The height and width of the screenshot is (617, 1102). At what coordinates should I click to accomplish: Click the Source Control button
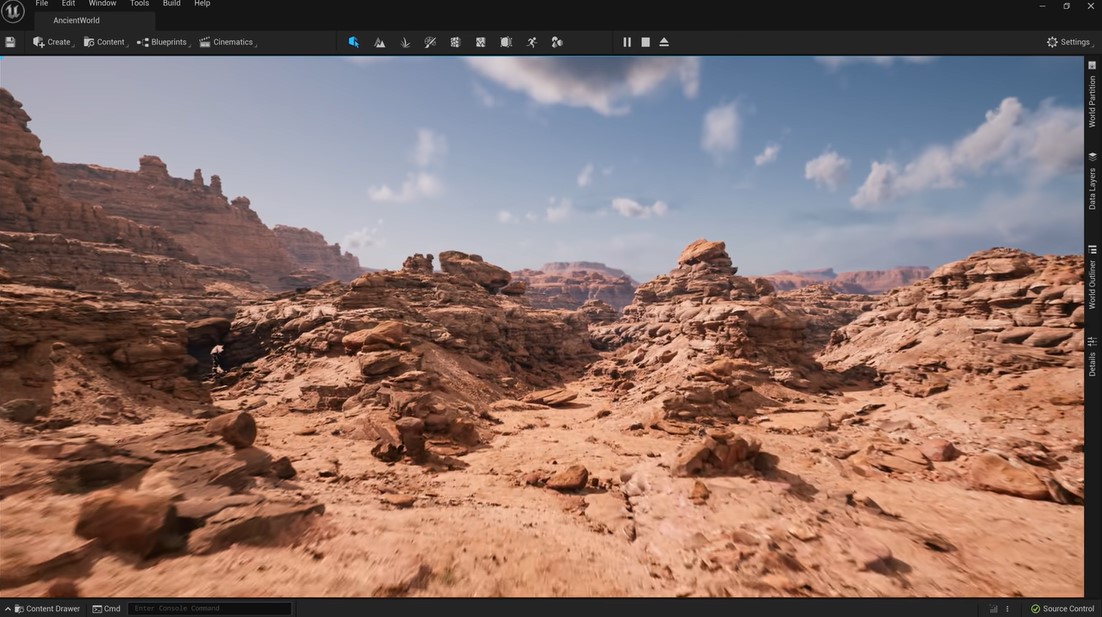1062,608
